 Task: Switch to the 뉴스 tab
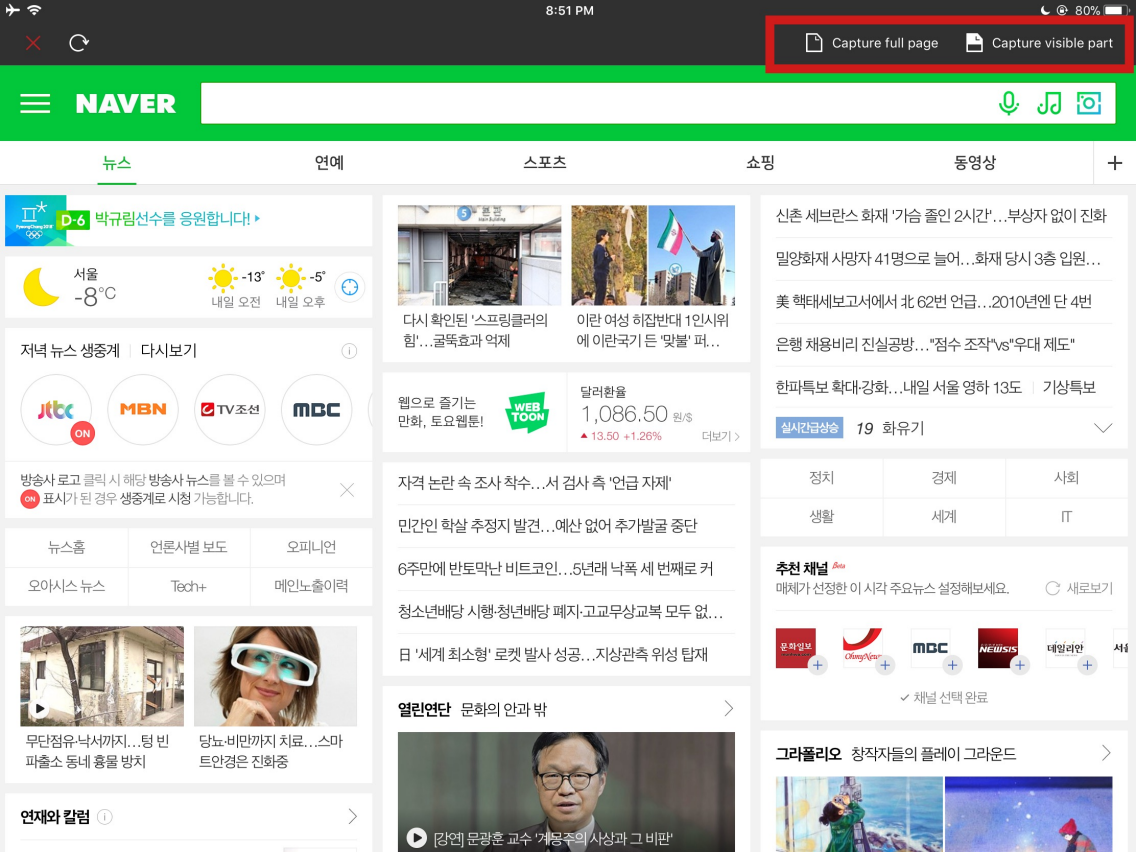(117, 162)
